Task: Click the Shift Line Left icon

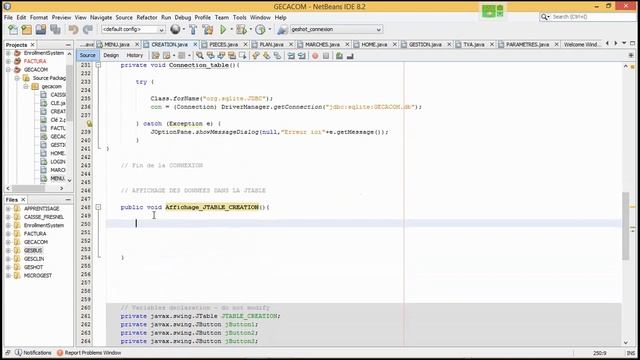Action: (291, 56)
